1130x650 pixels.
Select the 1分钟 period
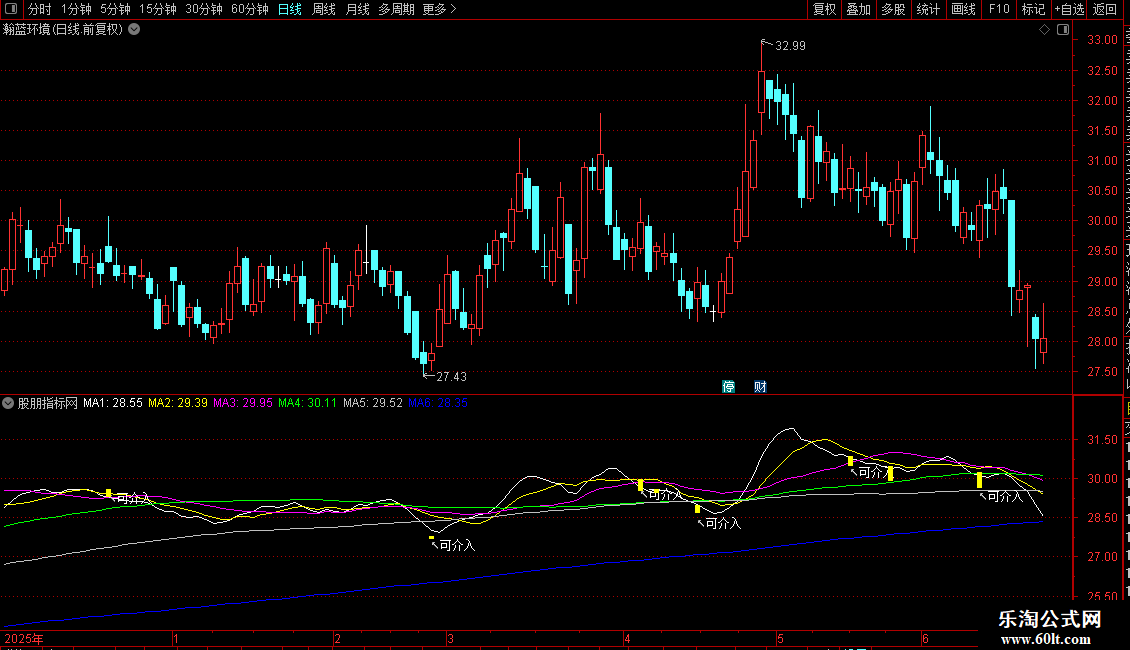[76, 9]
